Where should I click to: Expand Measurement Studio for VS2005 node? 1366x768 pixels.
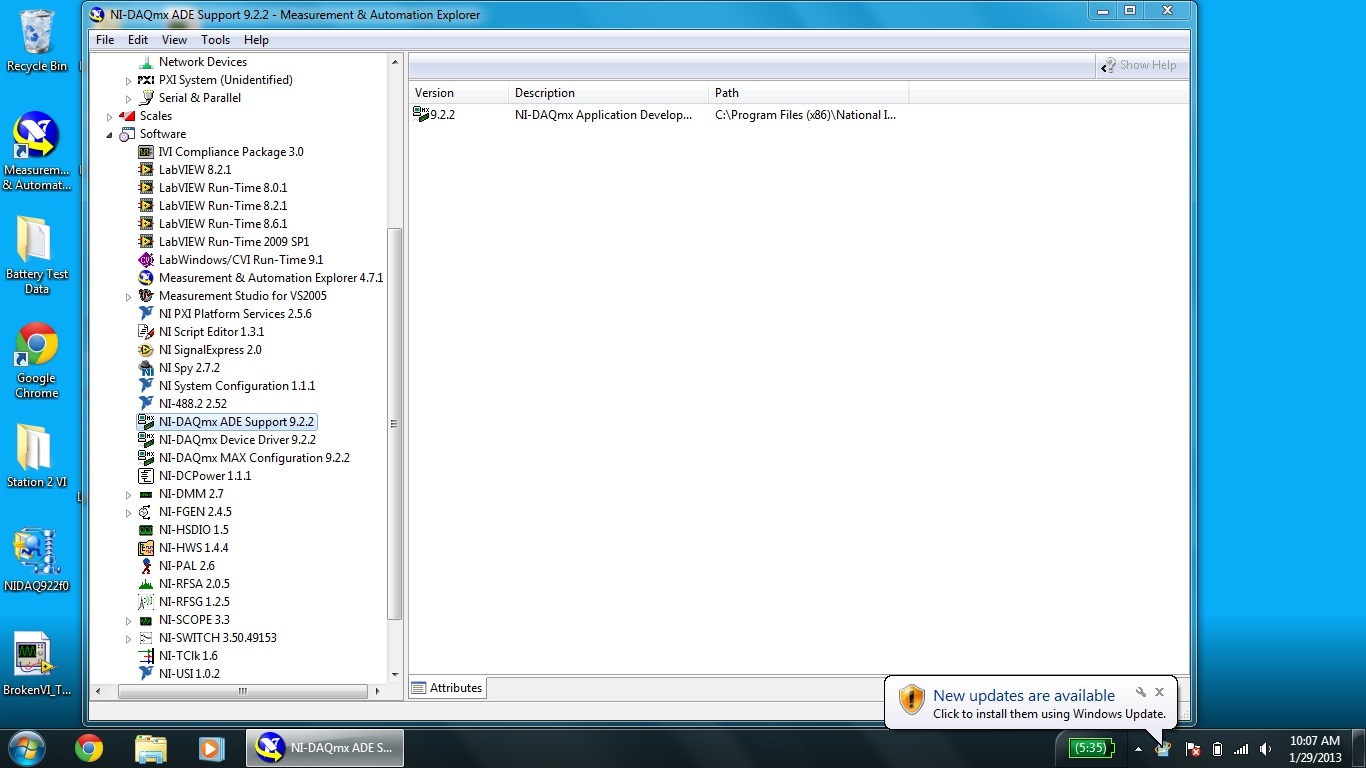point(128,296)
